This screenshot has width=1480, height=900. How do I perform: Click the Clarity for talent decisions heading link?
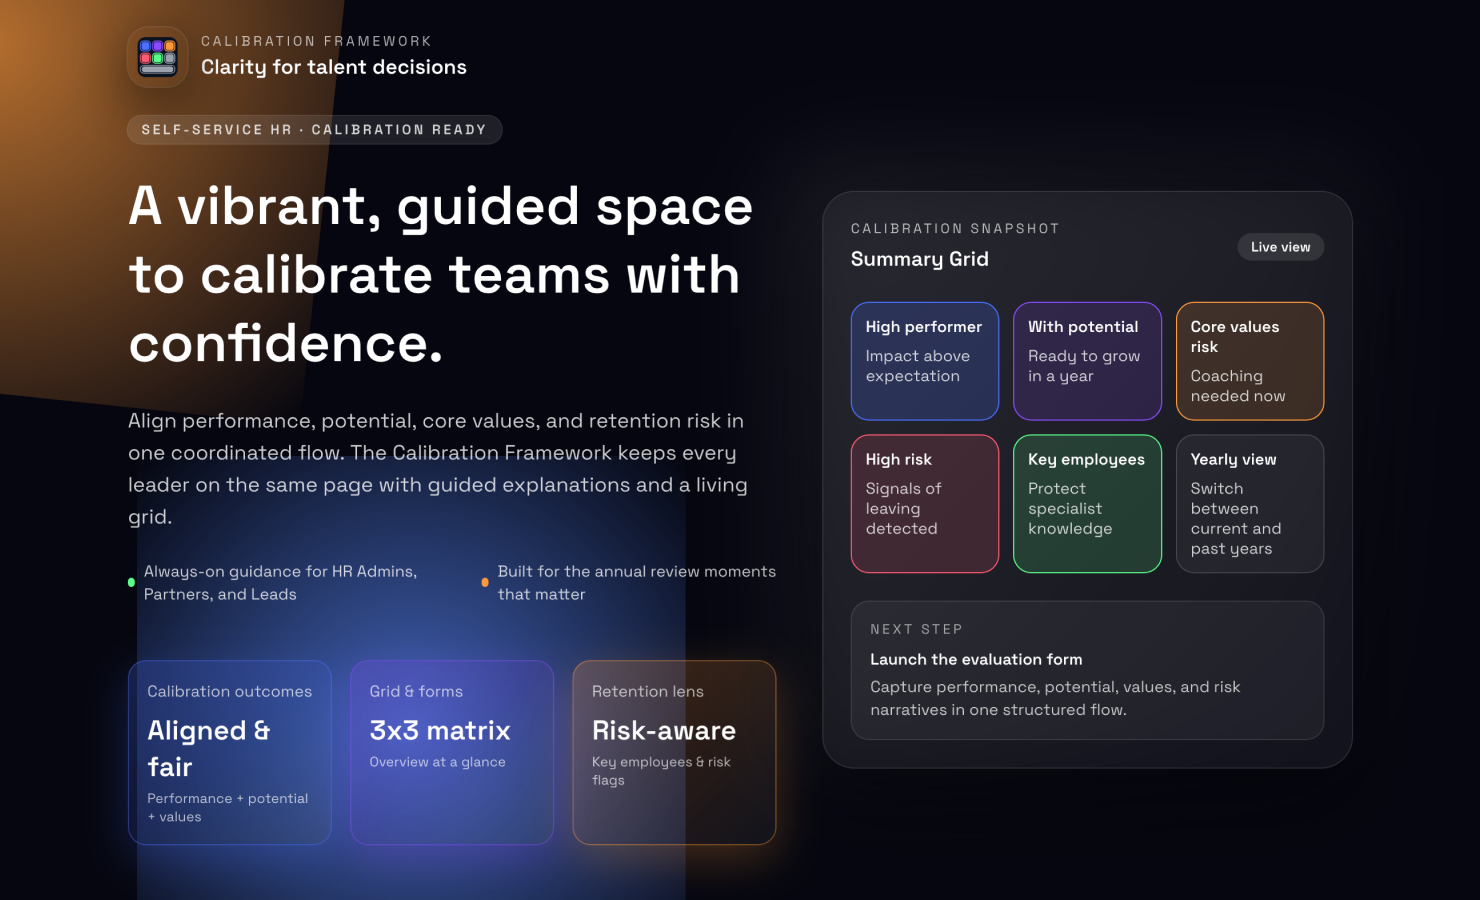[x=335, y=67]
